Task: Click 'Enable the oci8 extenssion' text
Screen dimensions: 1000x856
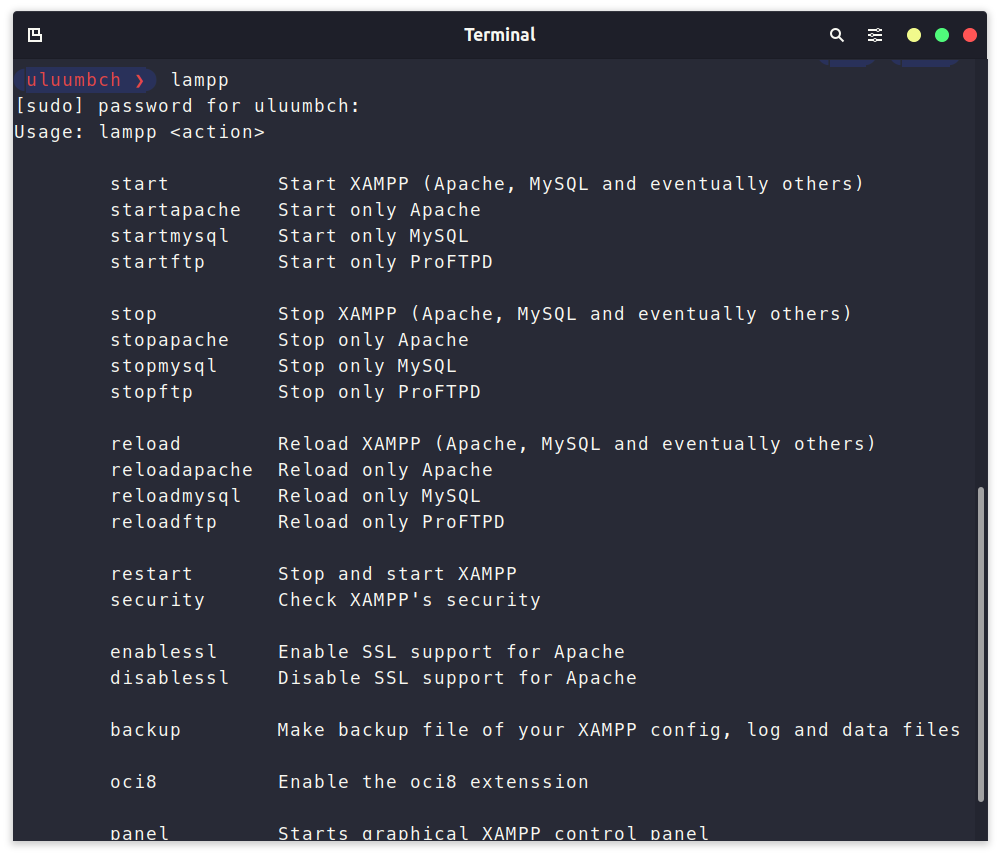Action: [x=434, y=782]
